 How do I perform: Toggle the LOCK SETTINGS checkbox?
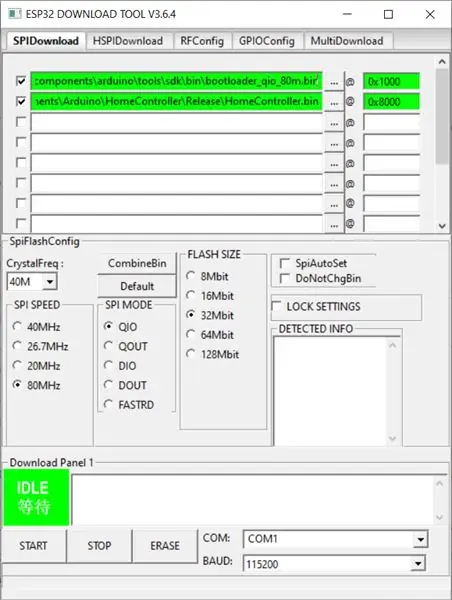pyautogui.click(x=276, y=307)
